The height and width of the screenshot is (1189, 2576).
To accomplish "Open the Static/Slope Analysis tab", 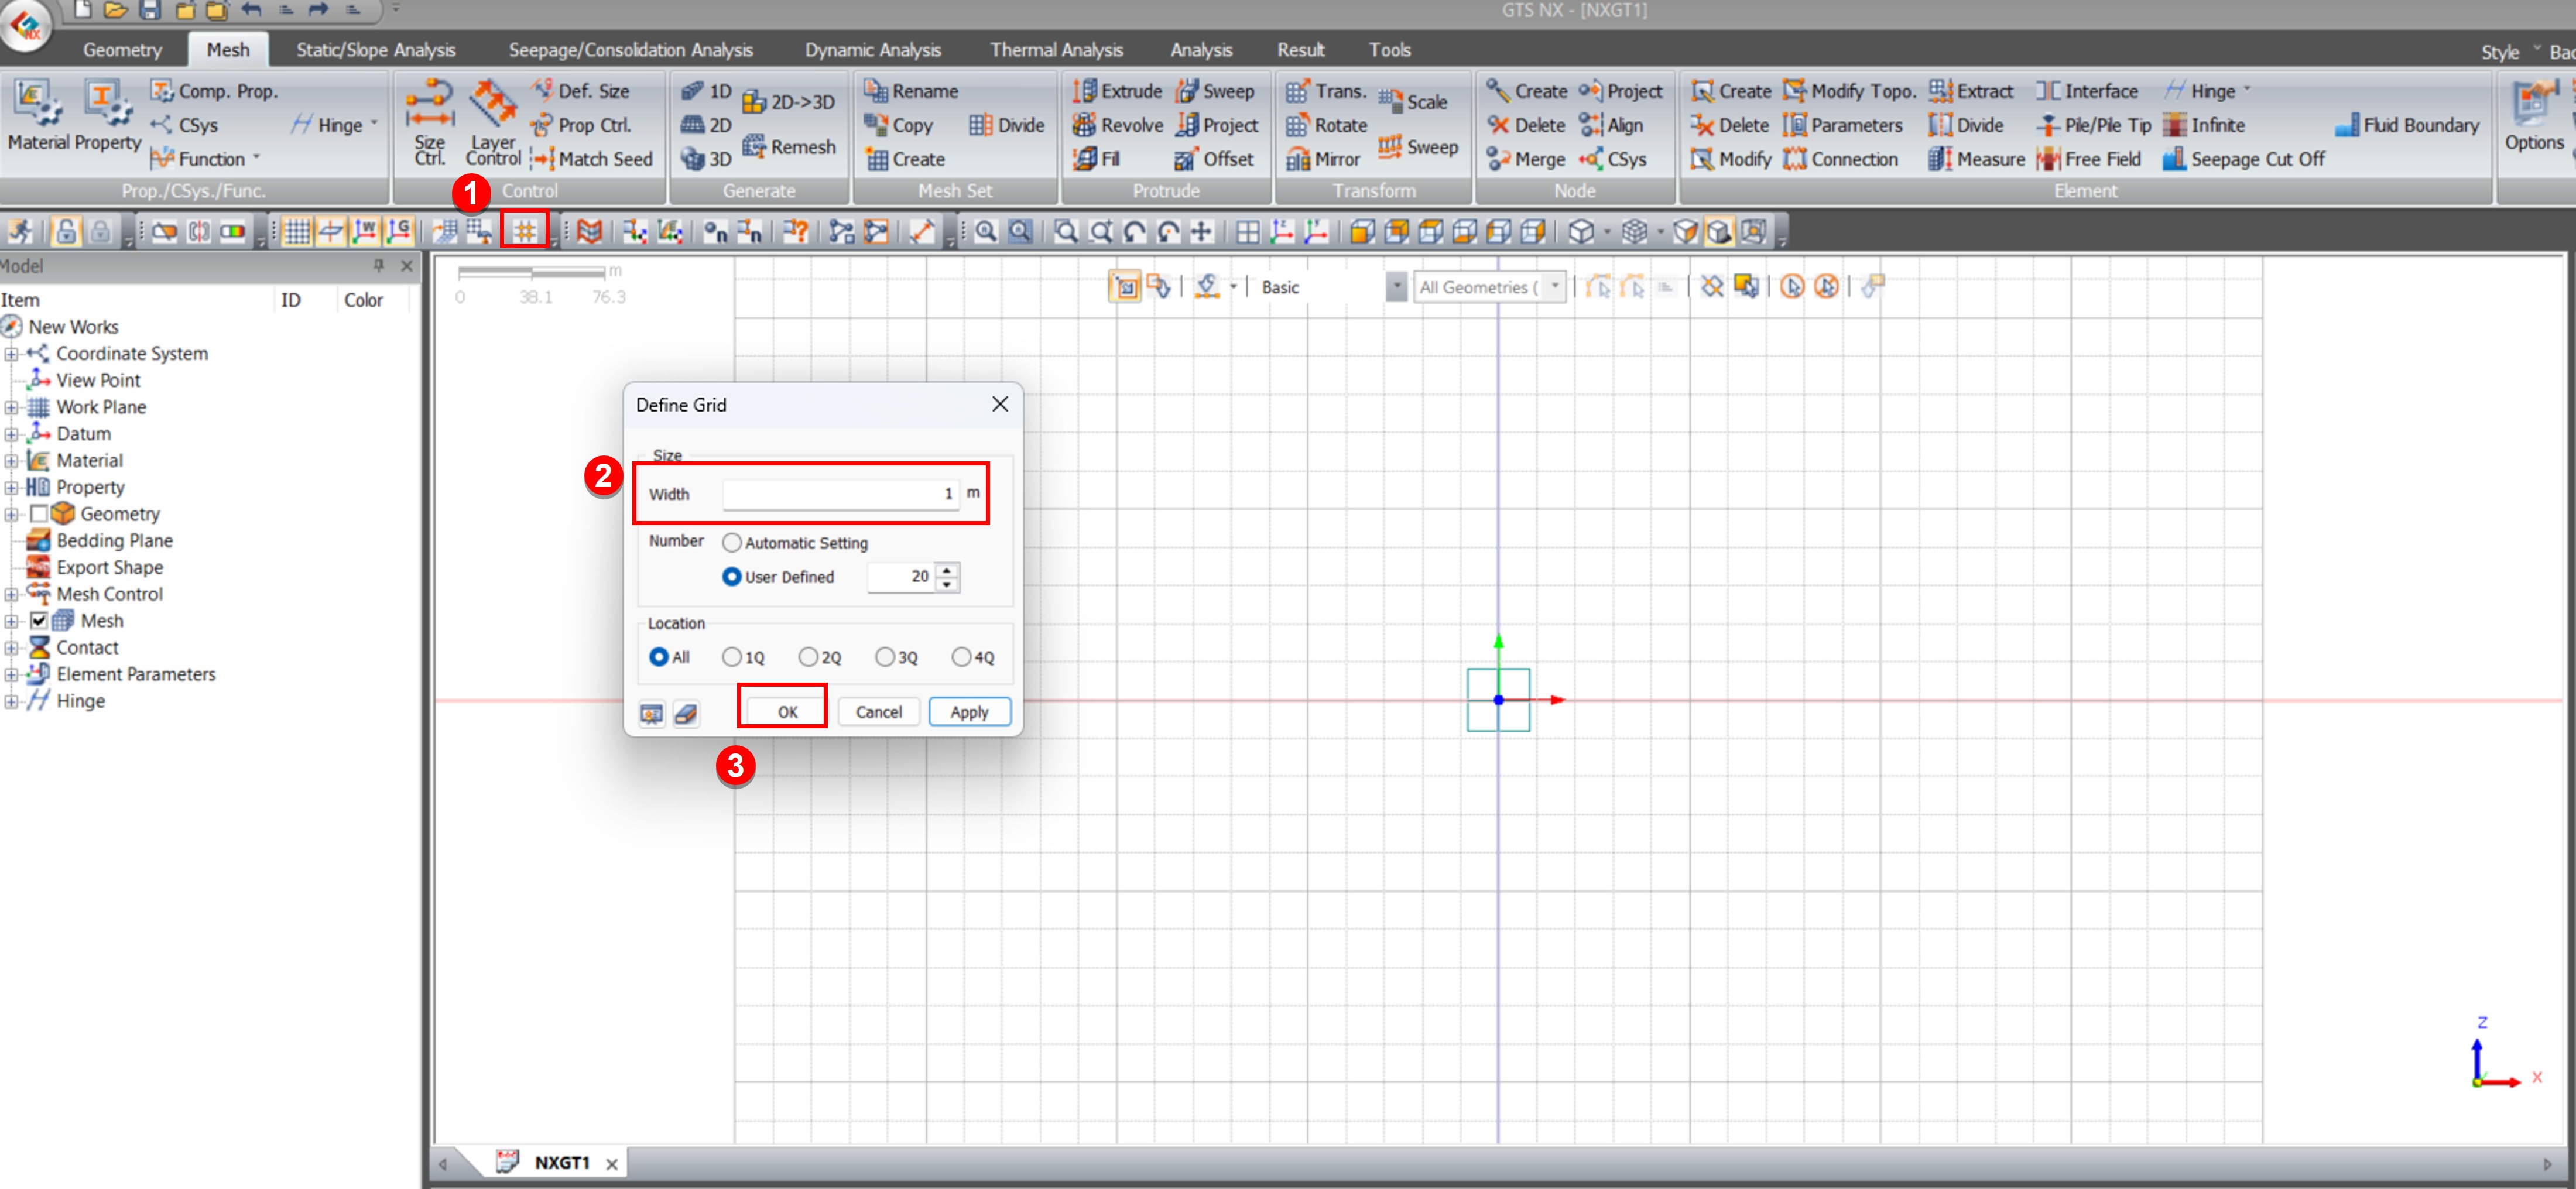I will [x=376, y=50].
